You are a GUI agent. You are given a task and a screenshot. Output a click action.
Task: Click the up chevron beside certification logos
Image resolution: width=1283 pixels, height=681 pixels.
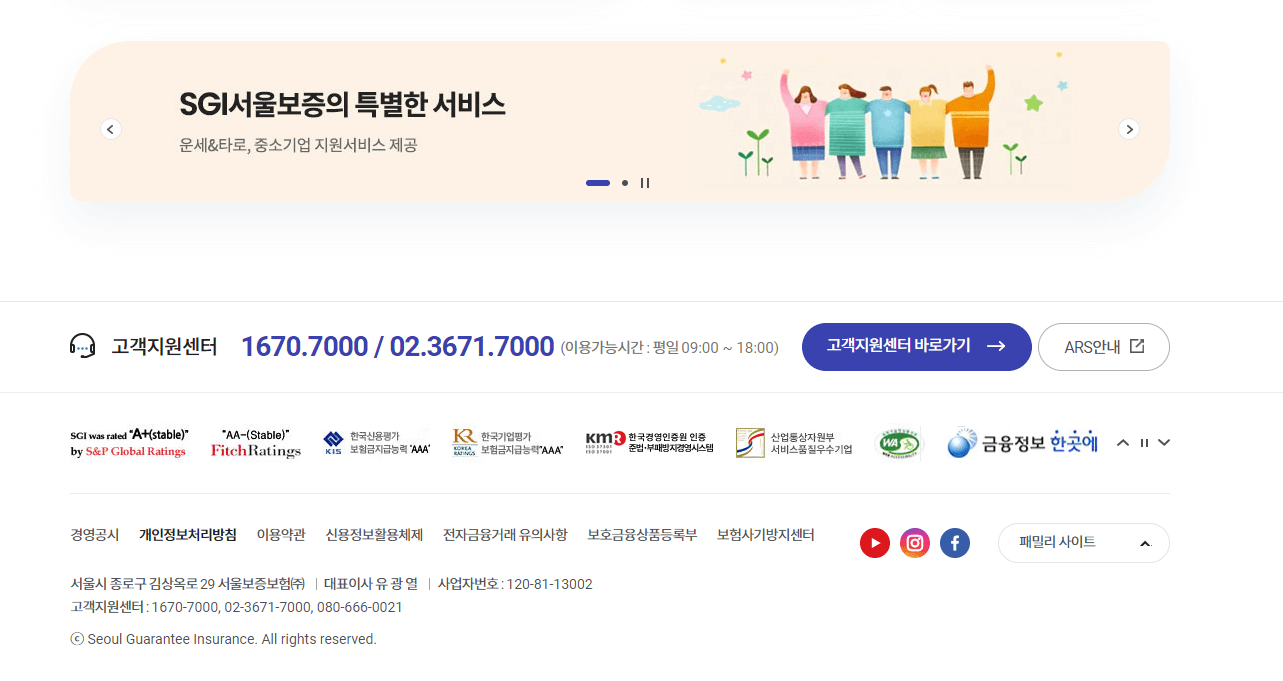(1122, 441)
